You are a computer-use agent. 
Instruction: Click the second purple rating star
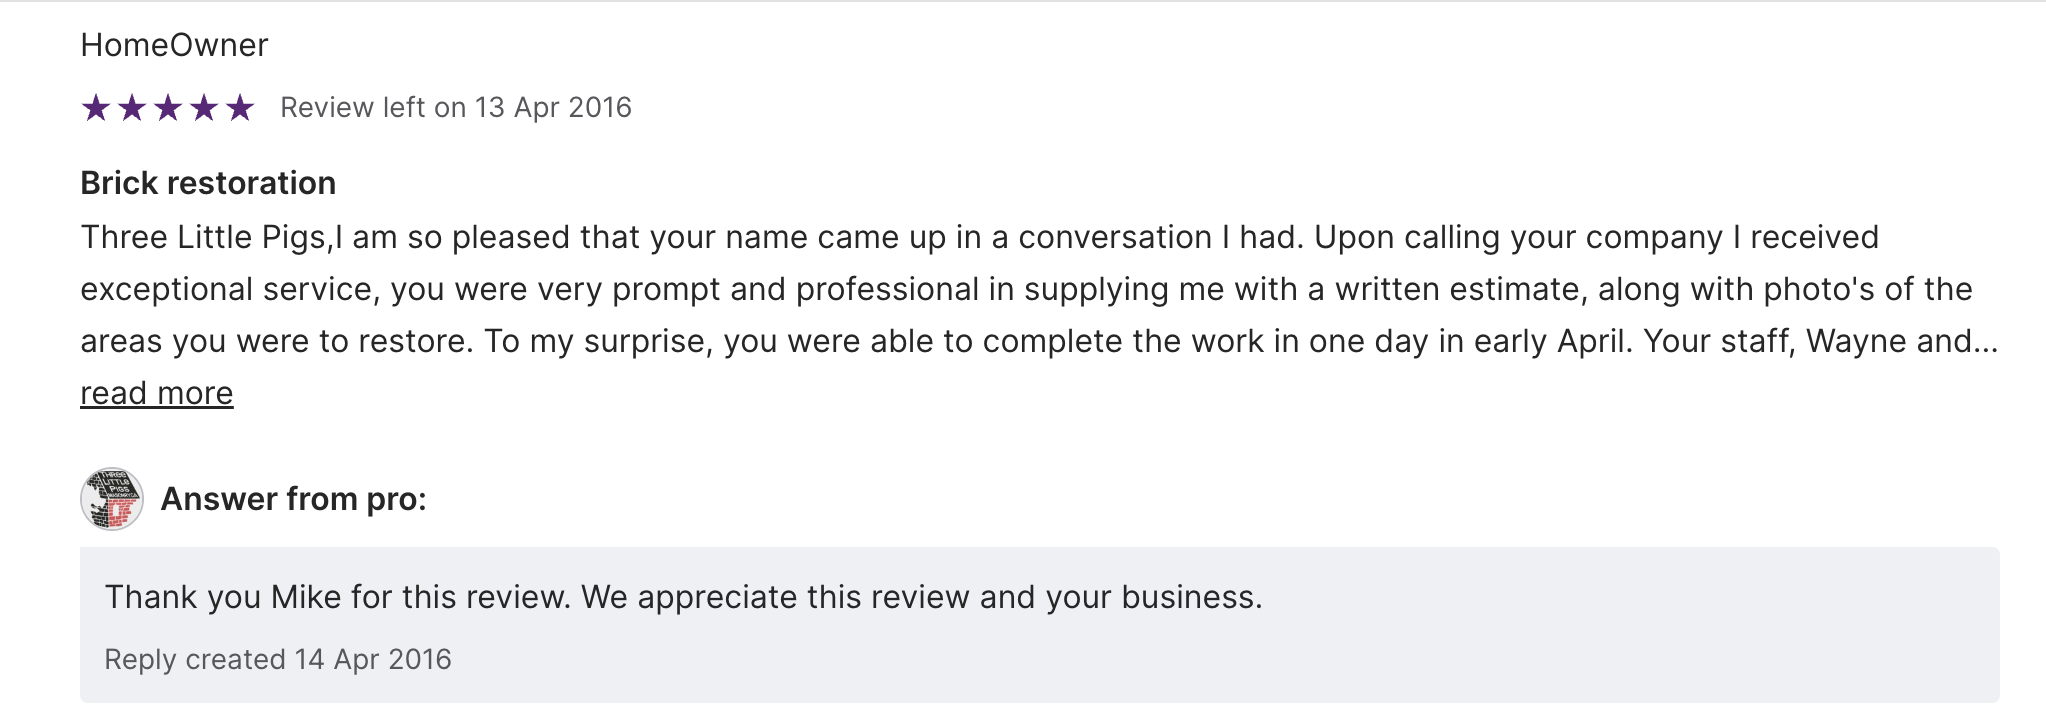click(132, 107)
